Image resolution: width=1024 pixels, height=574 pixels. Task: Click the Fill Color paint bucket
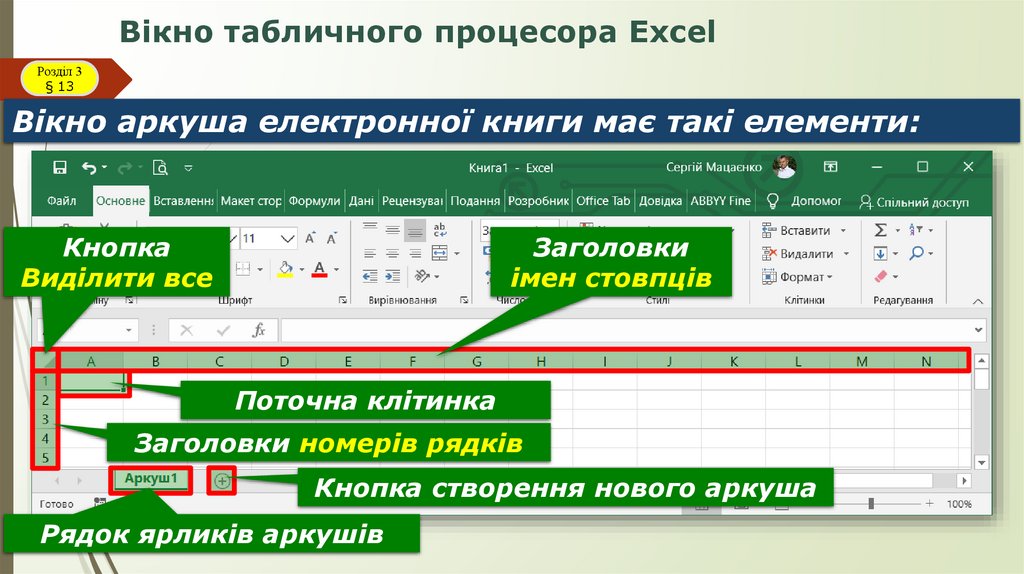285,268
